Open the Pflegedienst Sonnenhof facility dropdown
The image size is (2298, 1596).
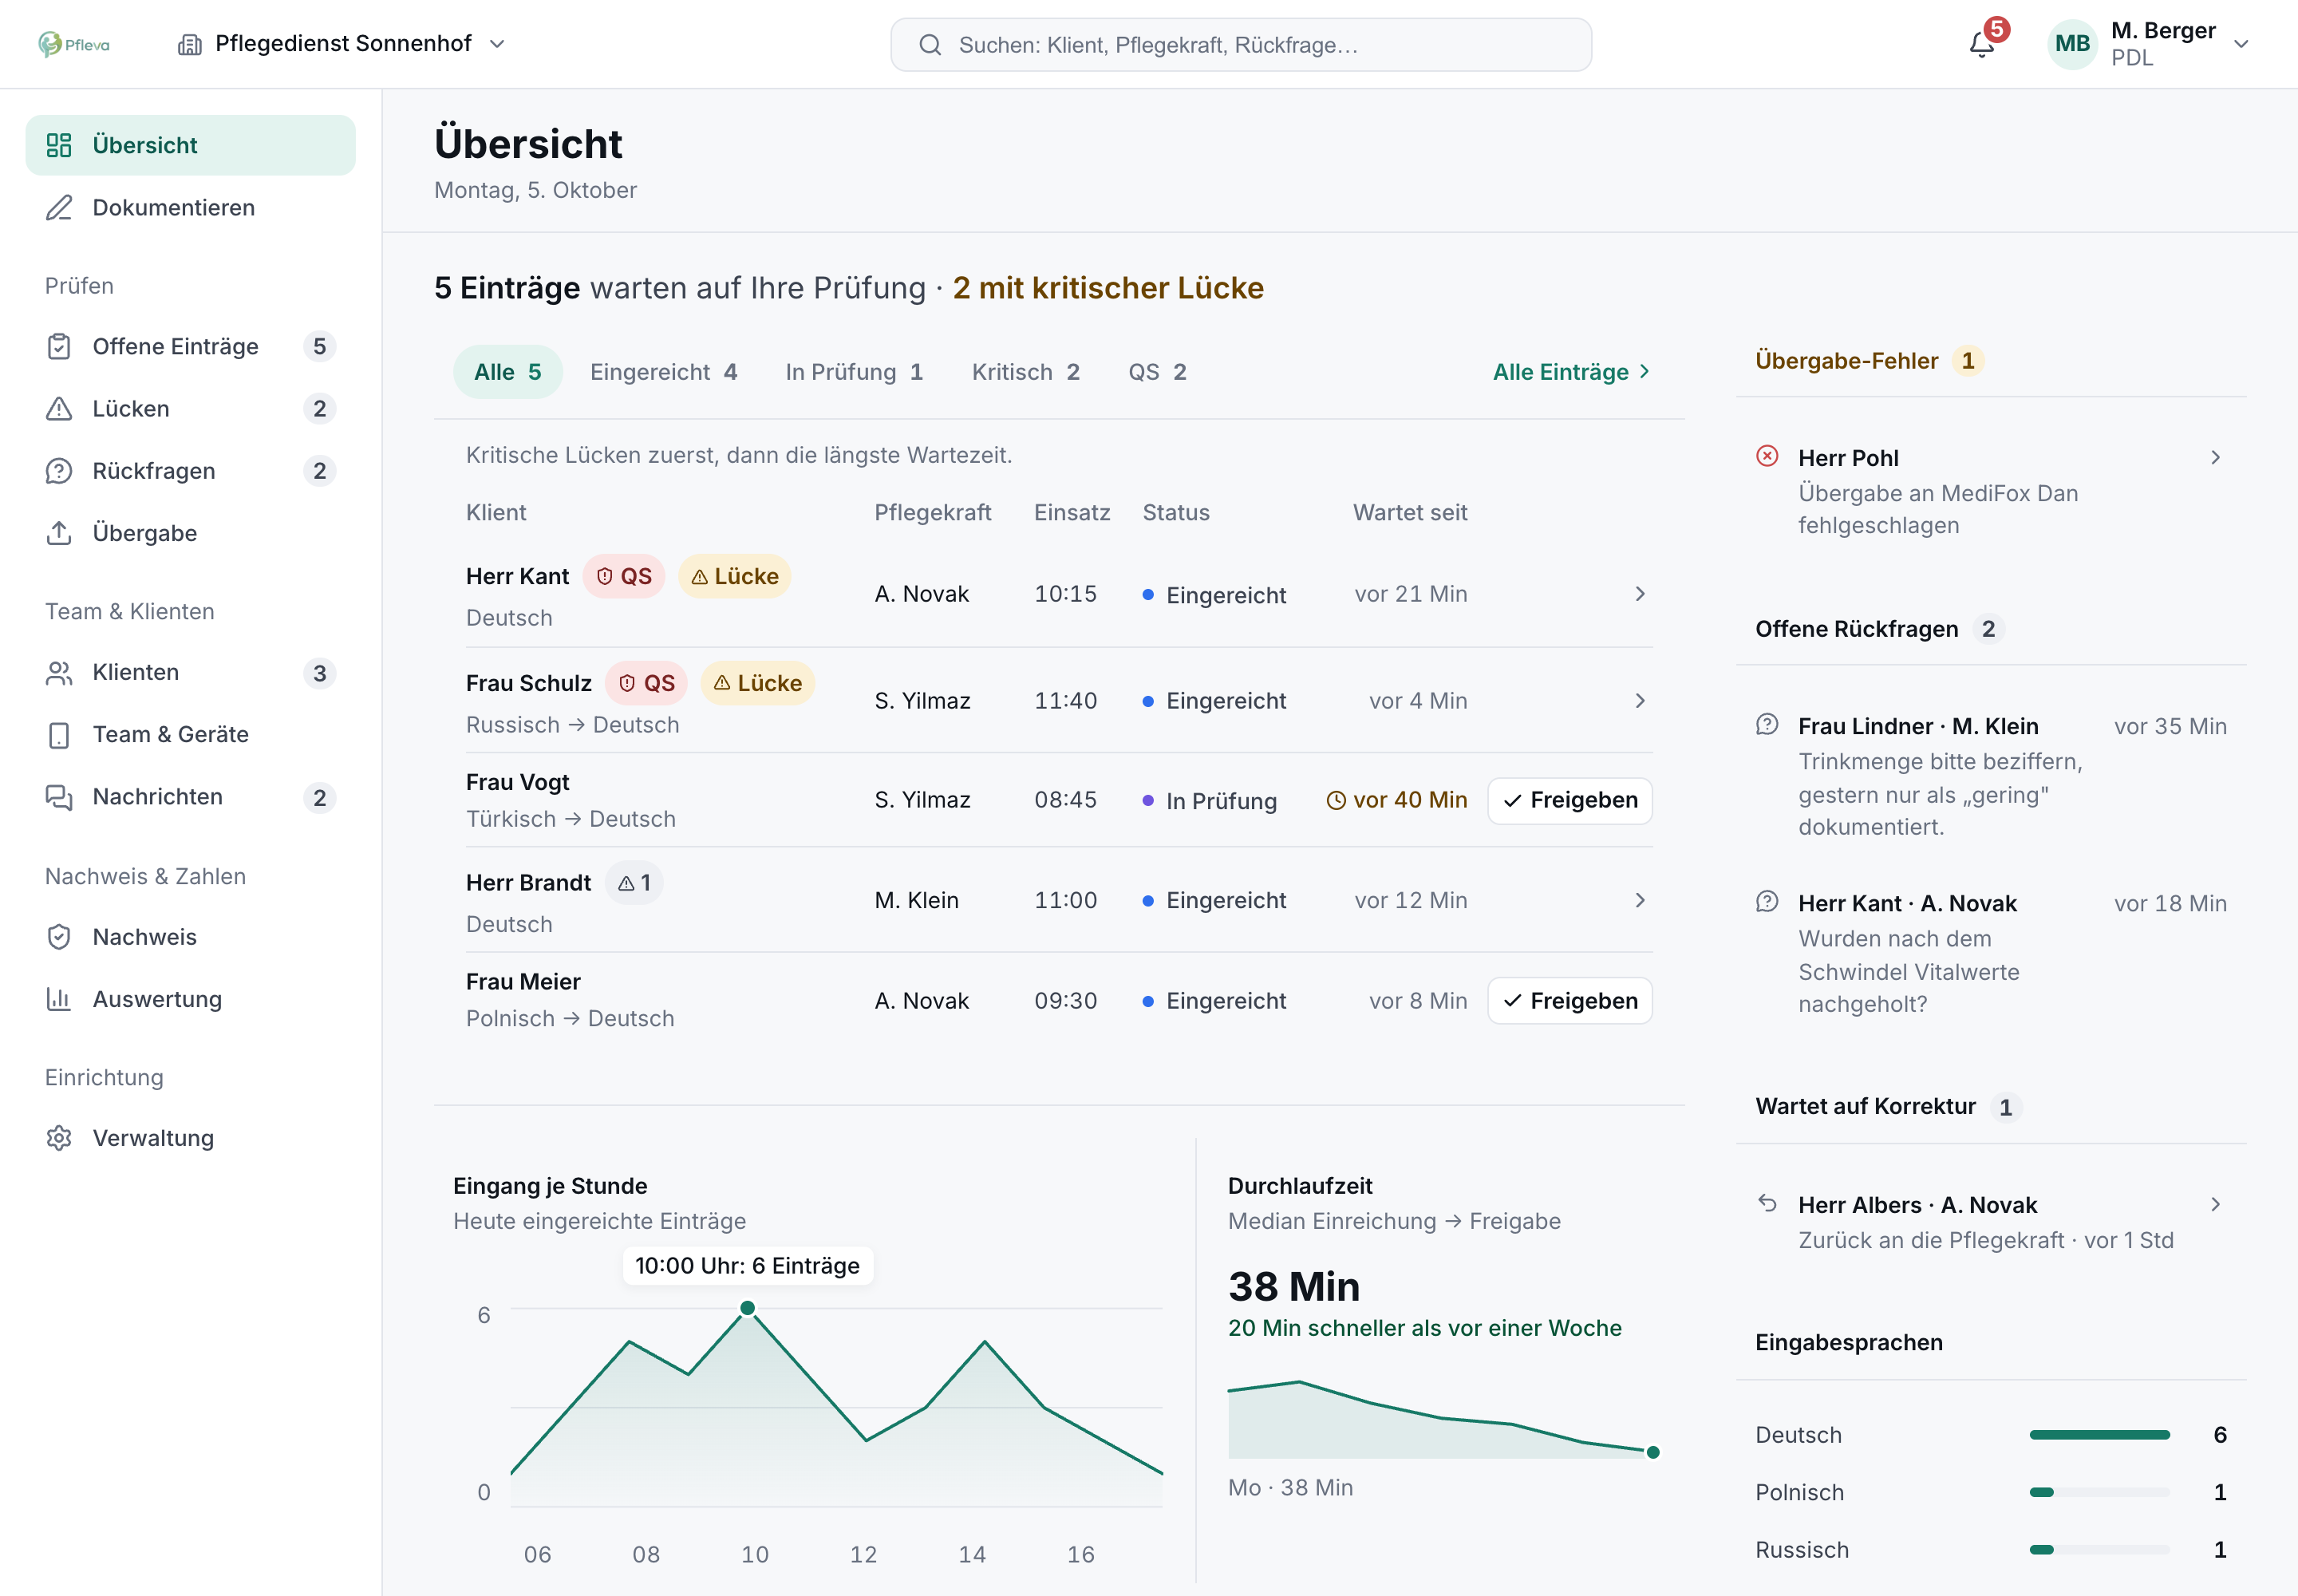tap(342, 44)
